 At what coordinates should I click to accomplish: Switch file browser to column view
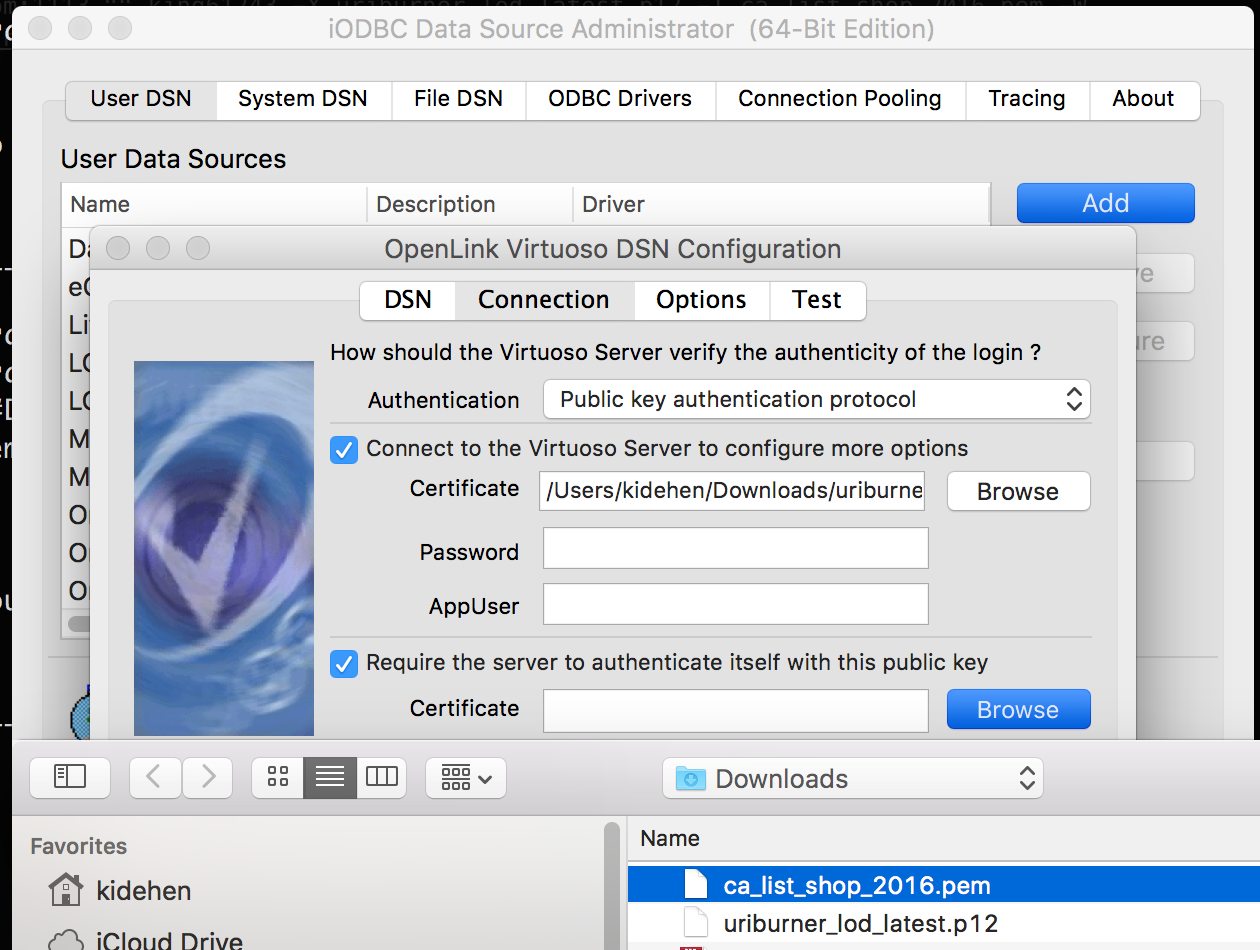tap(381, 777)
